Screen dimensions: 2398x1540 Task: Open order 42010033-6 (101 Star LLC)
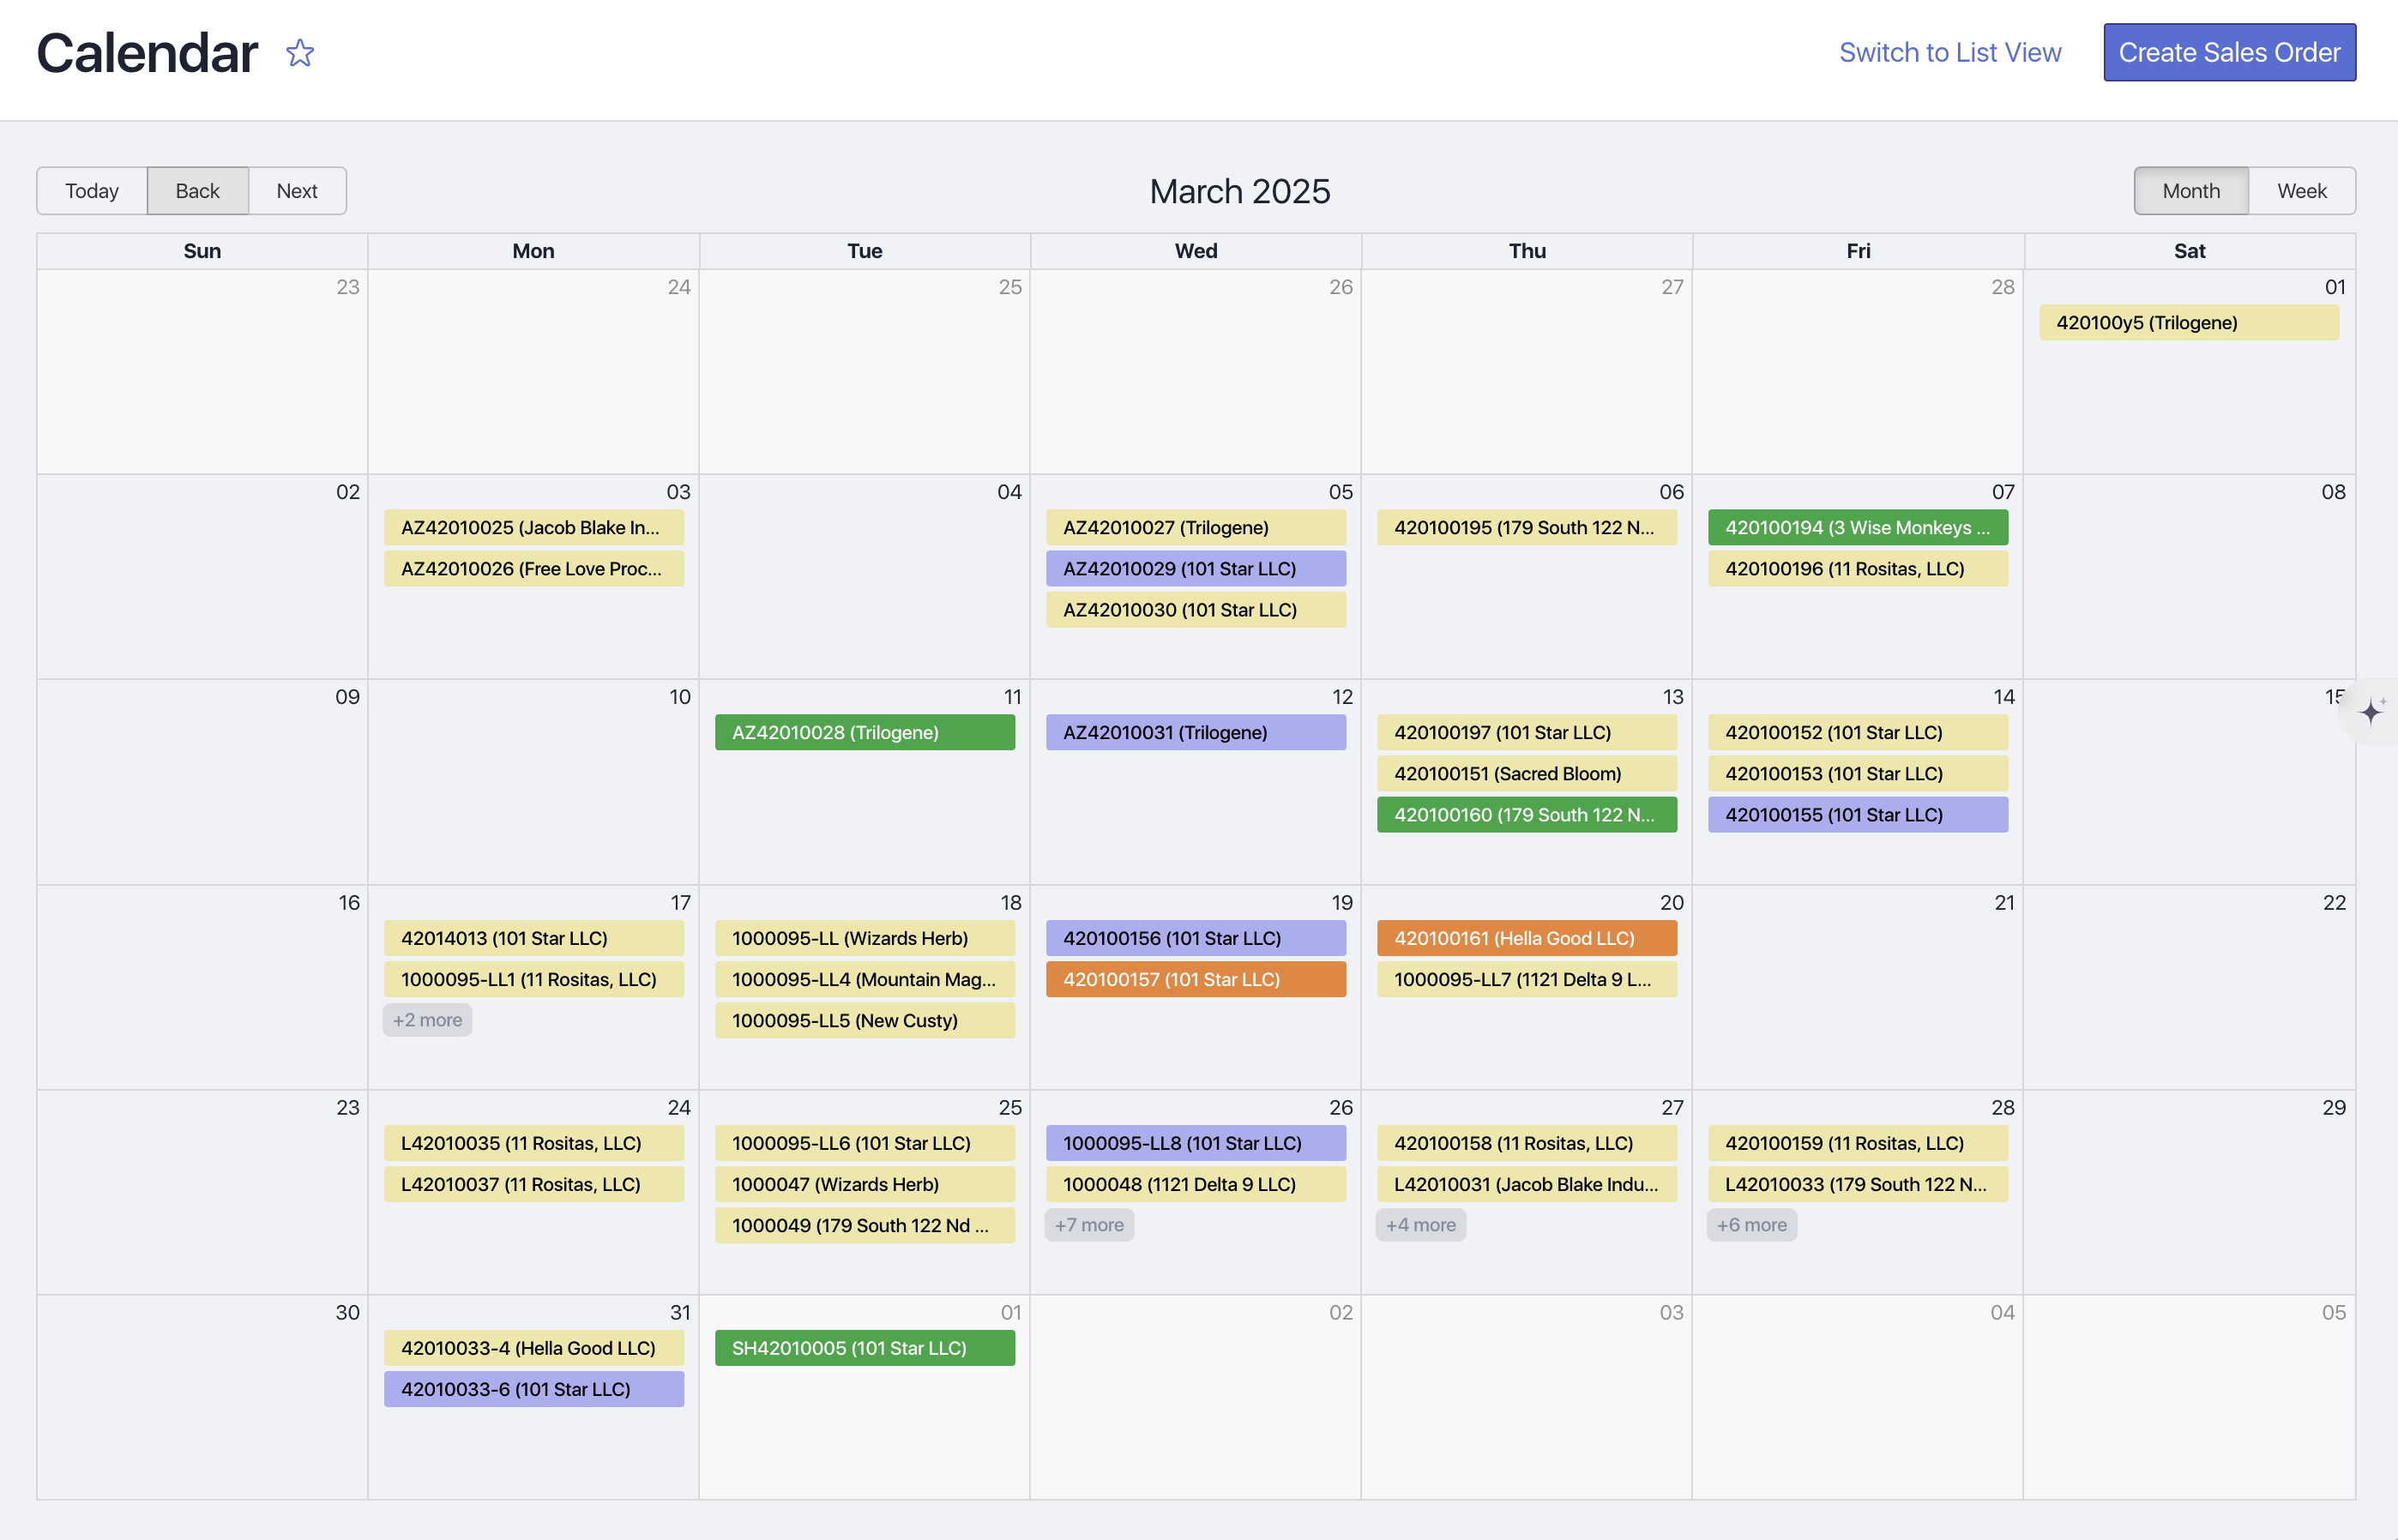[x=534, y=1389]
